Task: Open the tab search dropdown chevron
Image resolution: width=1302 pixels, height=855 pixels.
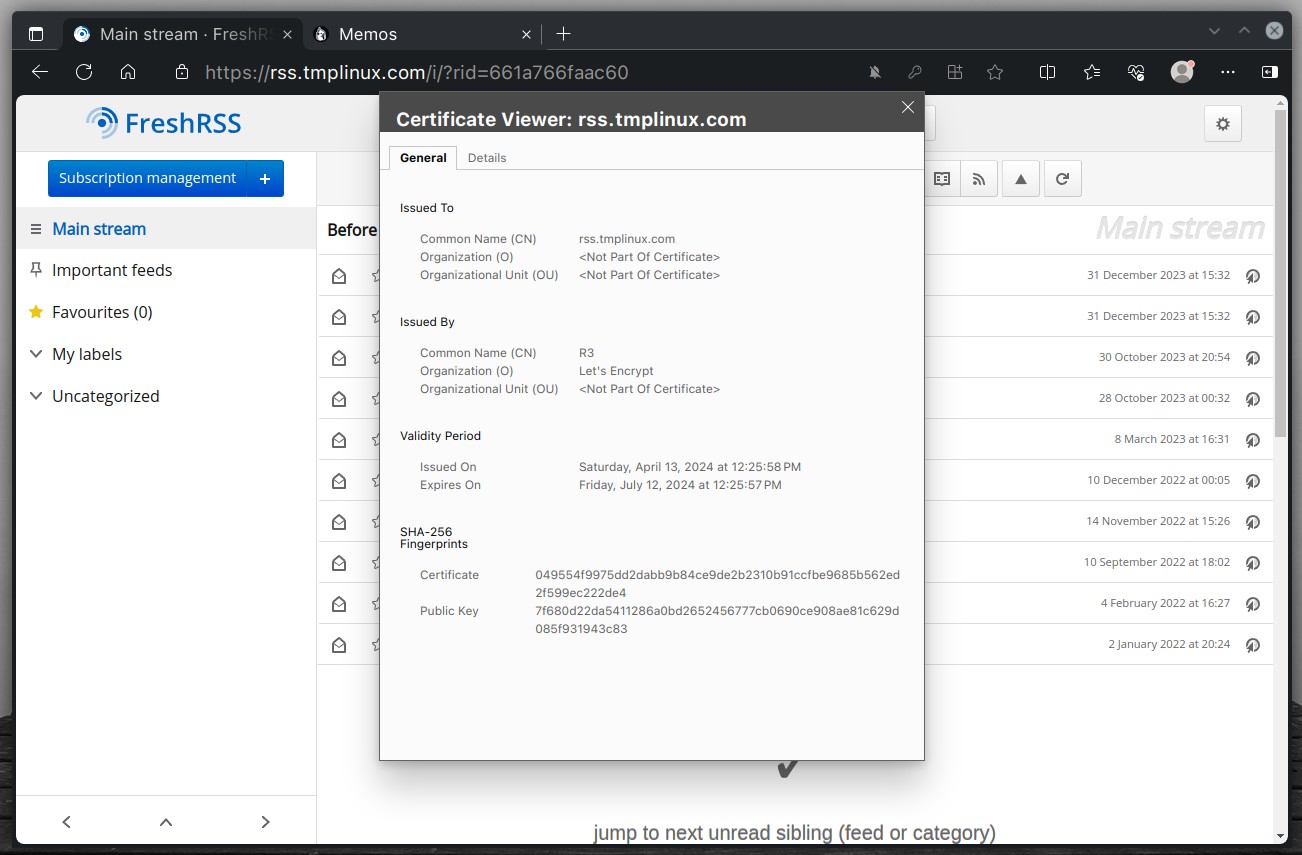Action: point(1214,31)
